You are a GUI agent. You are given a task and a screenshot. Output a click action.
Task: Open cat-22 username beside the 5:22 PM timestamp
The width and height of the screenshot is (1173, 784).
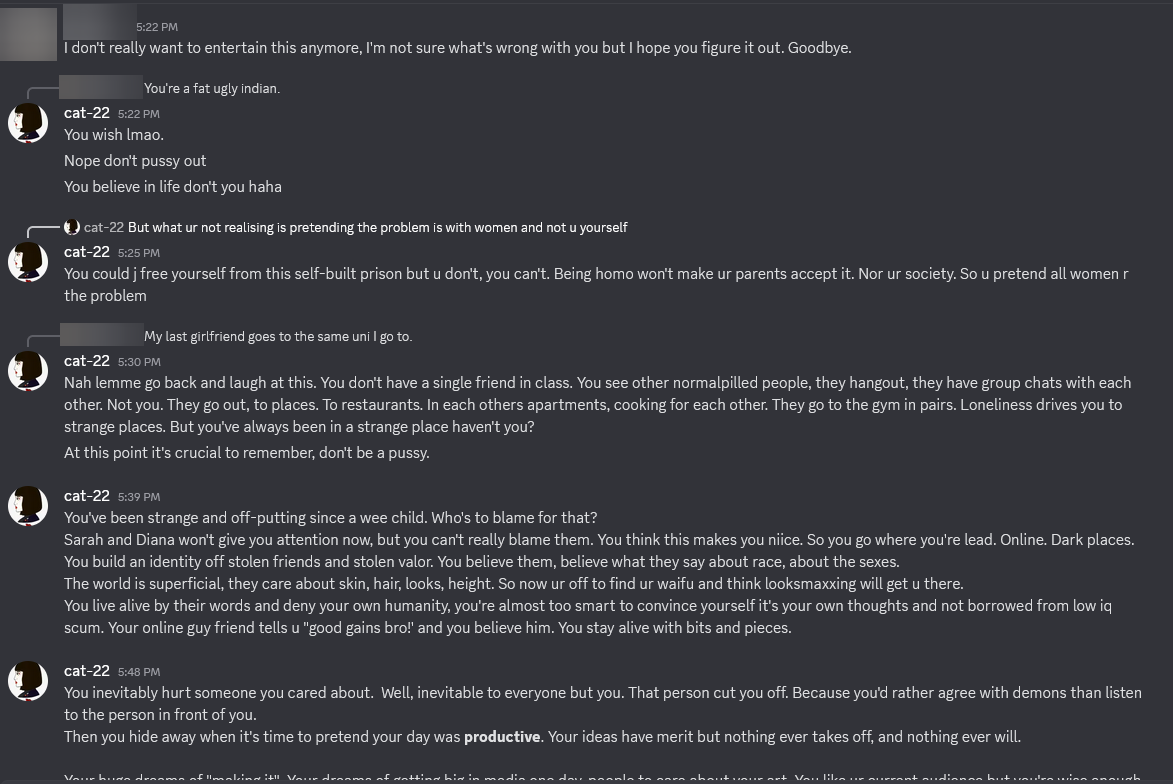(x=87, y=113)
